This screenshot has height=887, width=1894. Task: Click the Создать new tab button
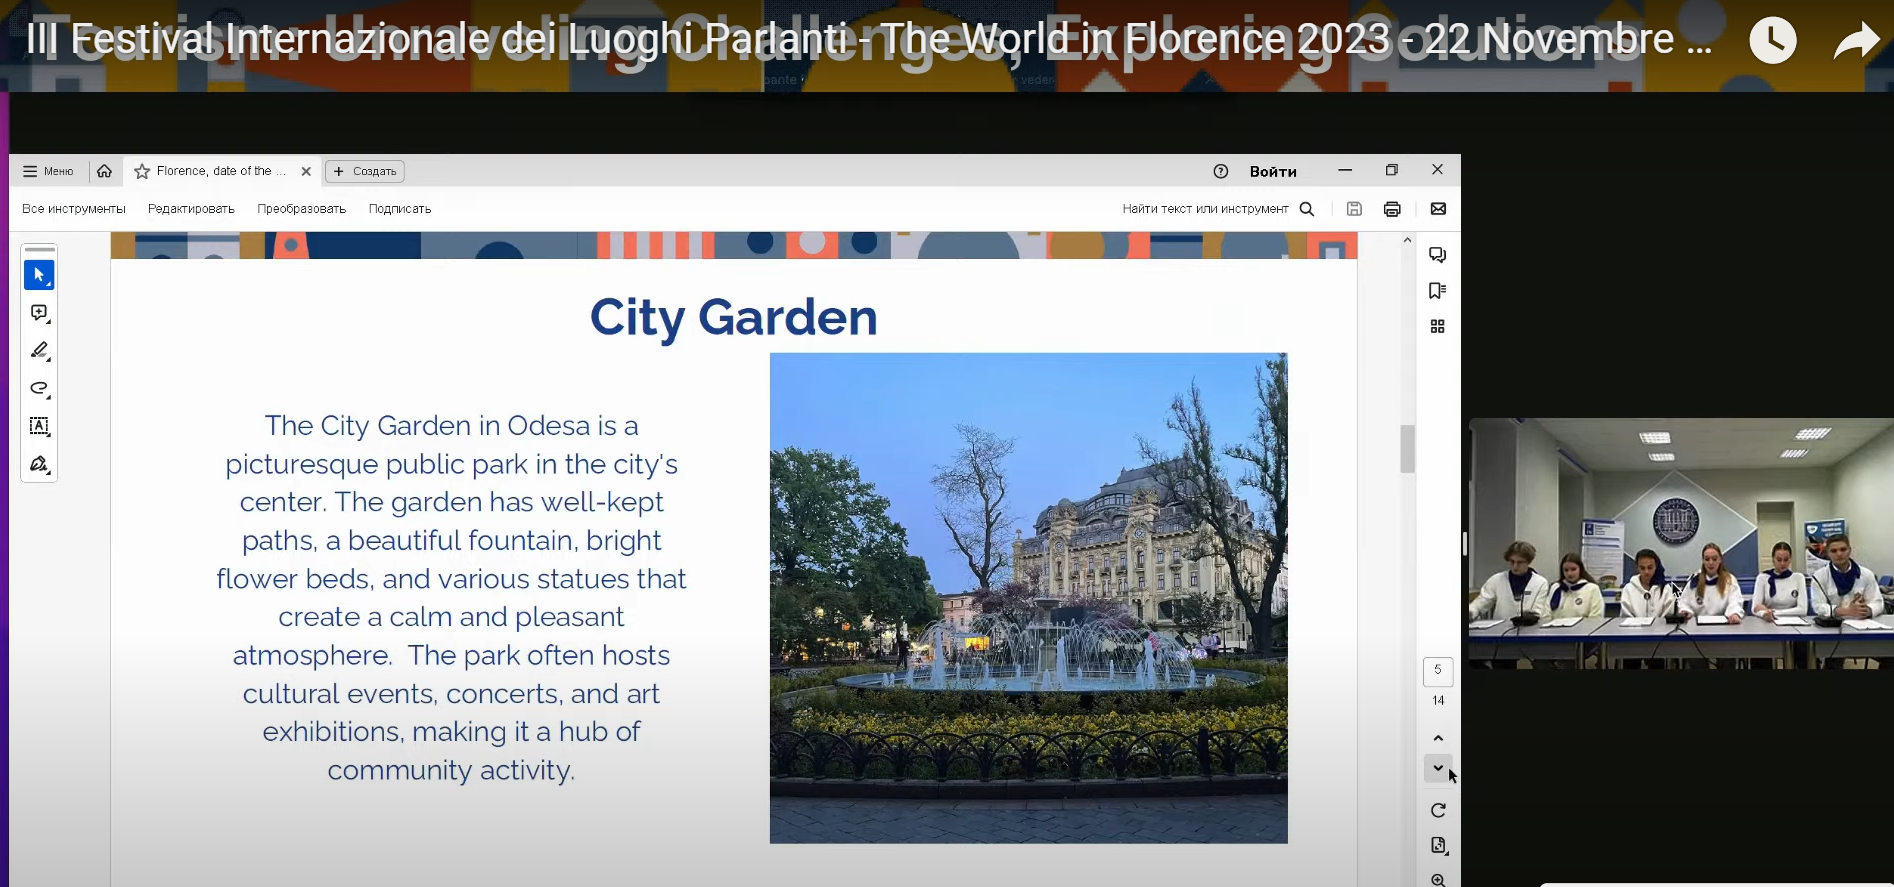click(365, 172)
